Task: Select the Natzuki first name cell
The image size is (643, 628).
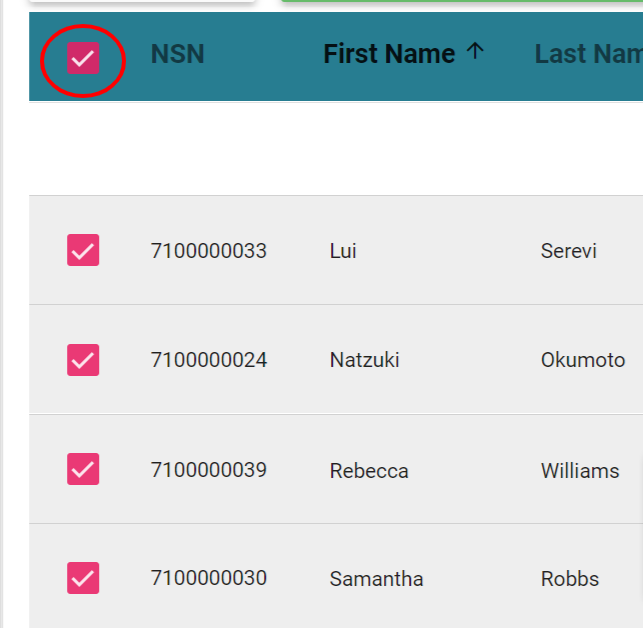Action: (x=364, y=360)
